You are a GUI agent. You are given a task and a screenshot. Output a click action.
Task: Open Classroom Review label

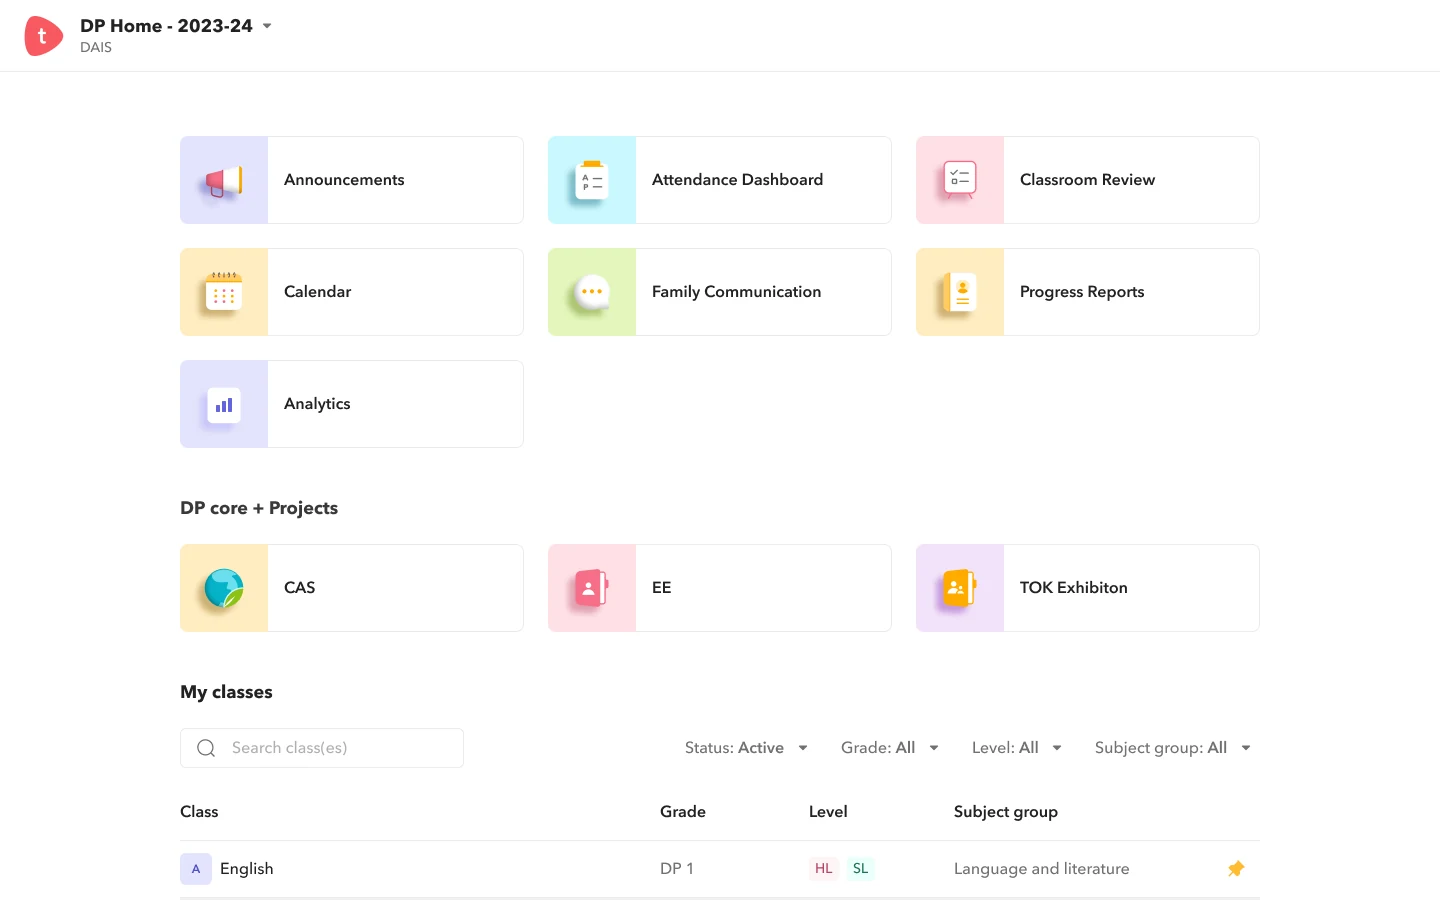[x=1087, y=180]
